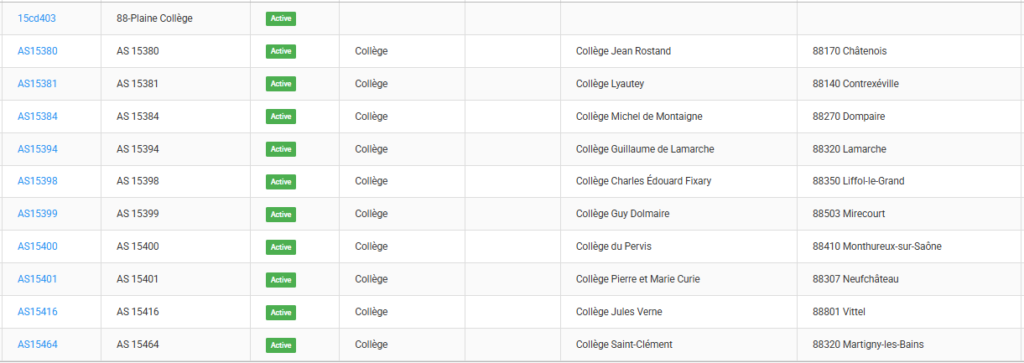Click the Active badge for 88-Plaine Collège

(x=281, y=19)
